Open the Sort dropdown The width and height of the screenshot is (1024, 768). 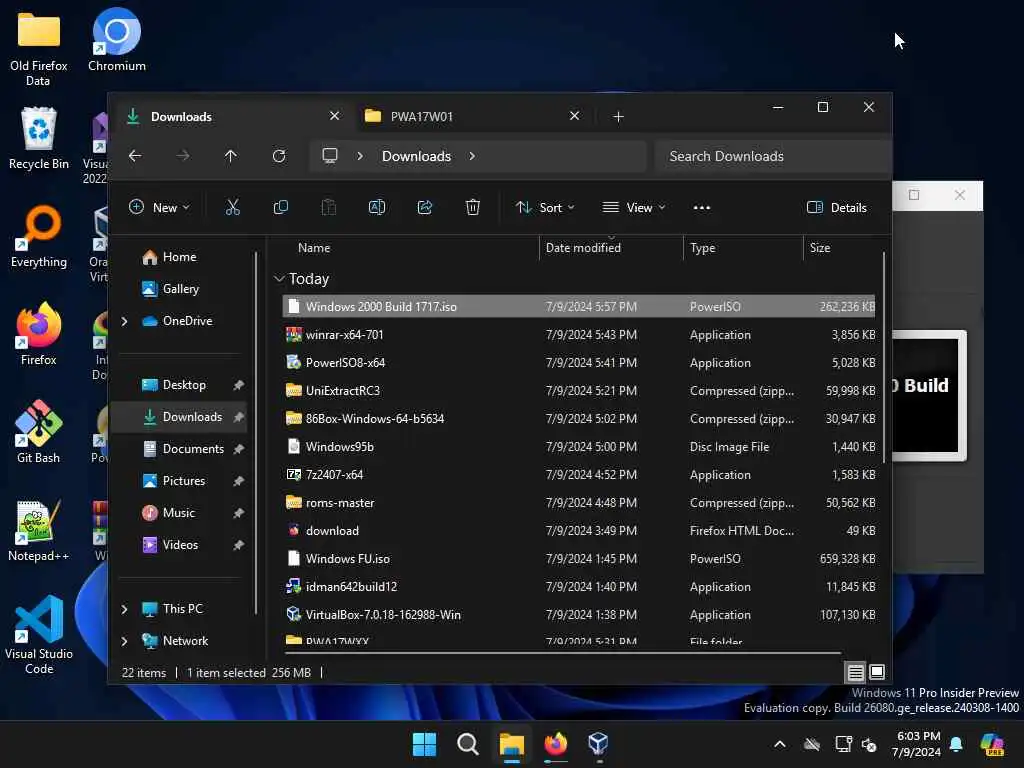pyautogui.click(x=545, y=208)
